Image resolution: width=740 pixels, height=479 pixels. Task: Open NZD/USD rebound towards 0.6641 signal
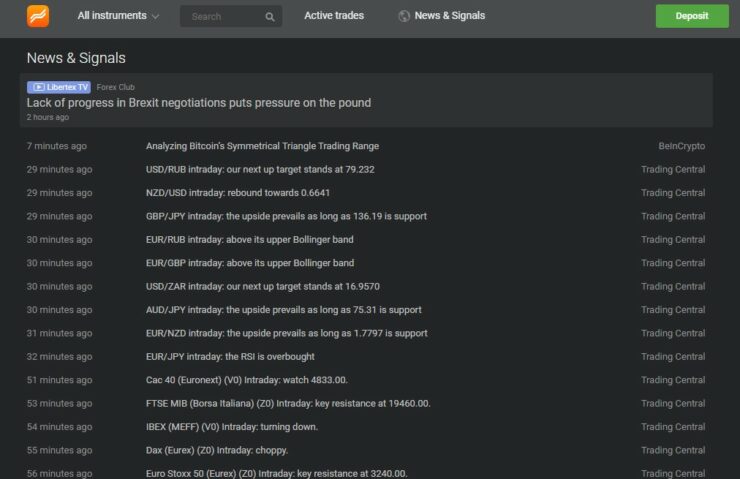(238, 193)
